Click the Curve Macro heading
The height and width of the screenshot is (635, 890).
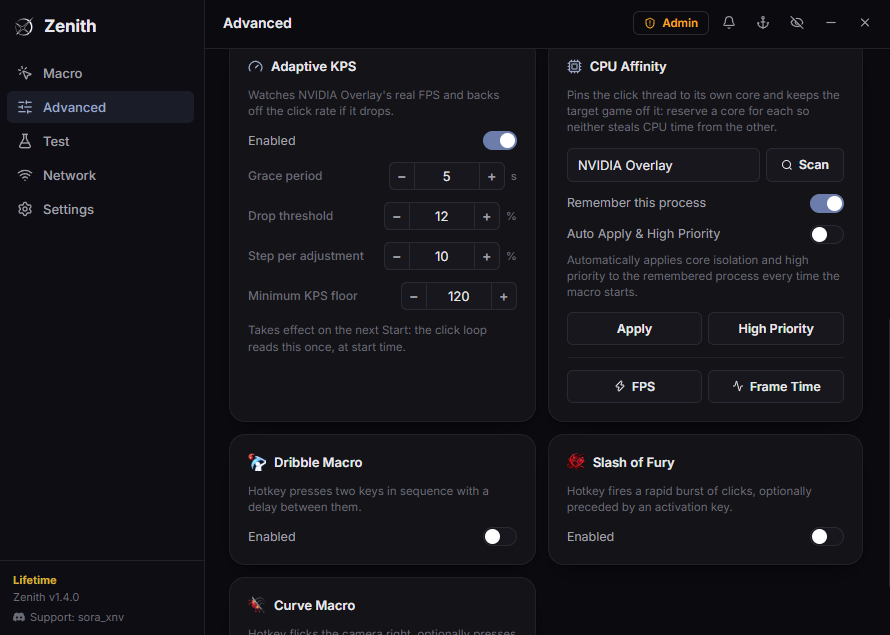[314, 605]
